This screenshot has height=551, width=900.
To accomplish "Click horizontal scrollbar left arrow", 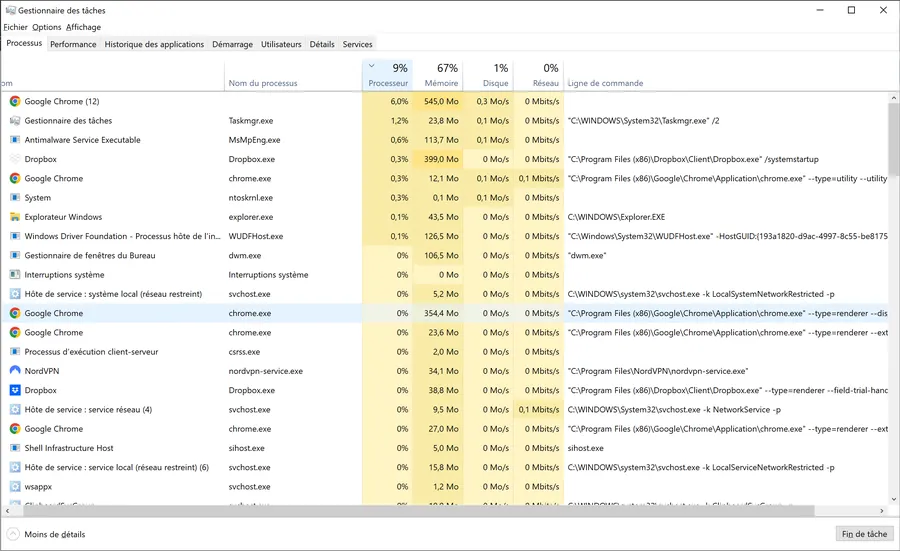I will point(7,511).
